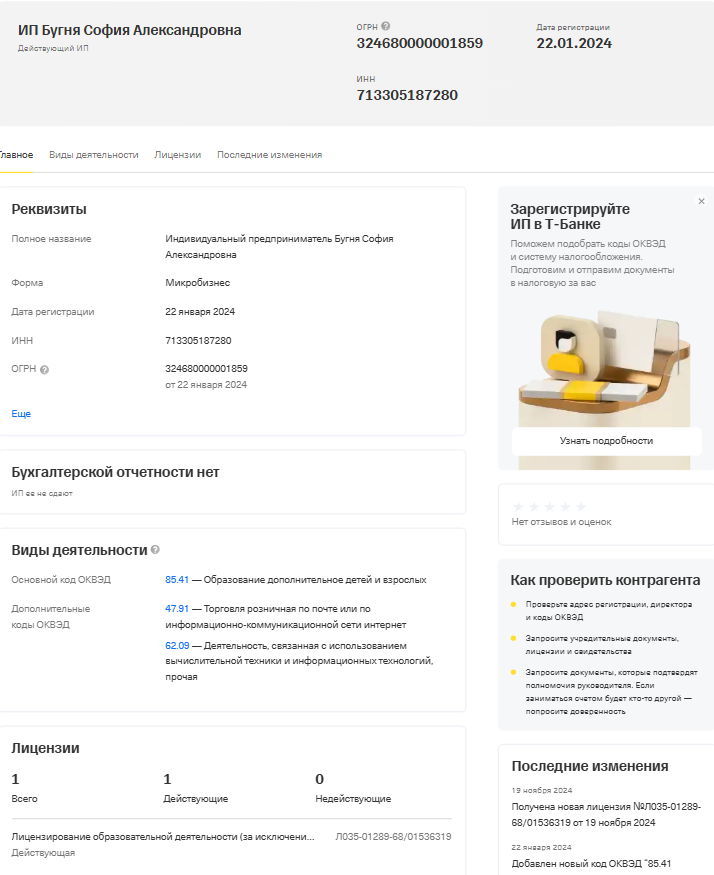
Task: Open OKVED code 62.09 link
Action: [x=177, y=646]
